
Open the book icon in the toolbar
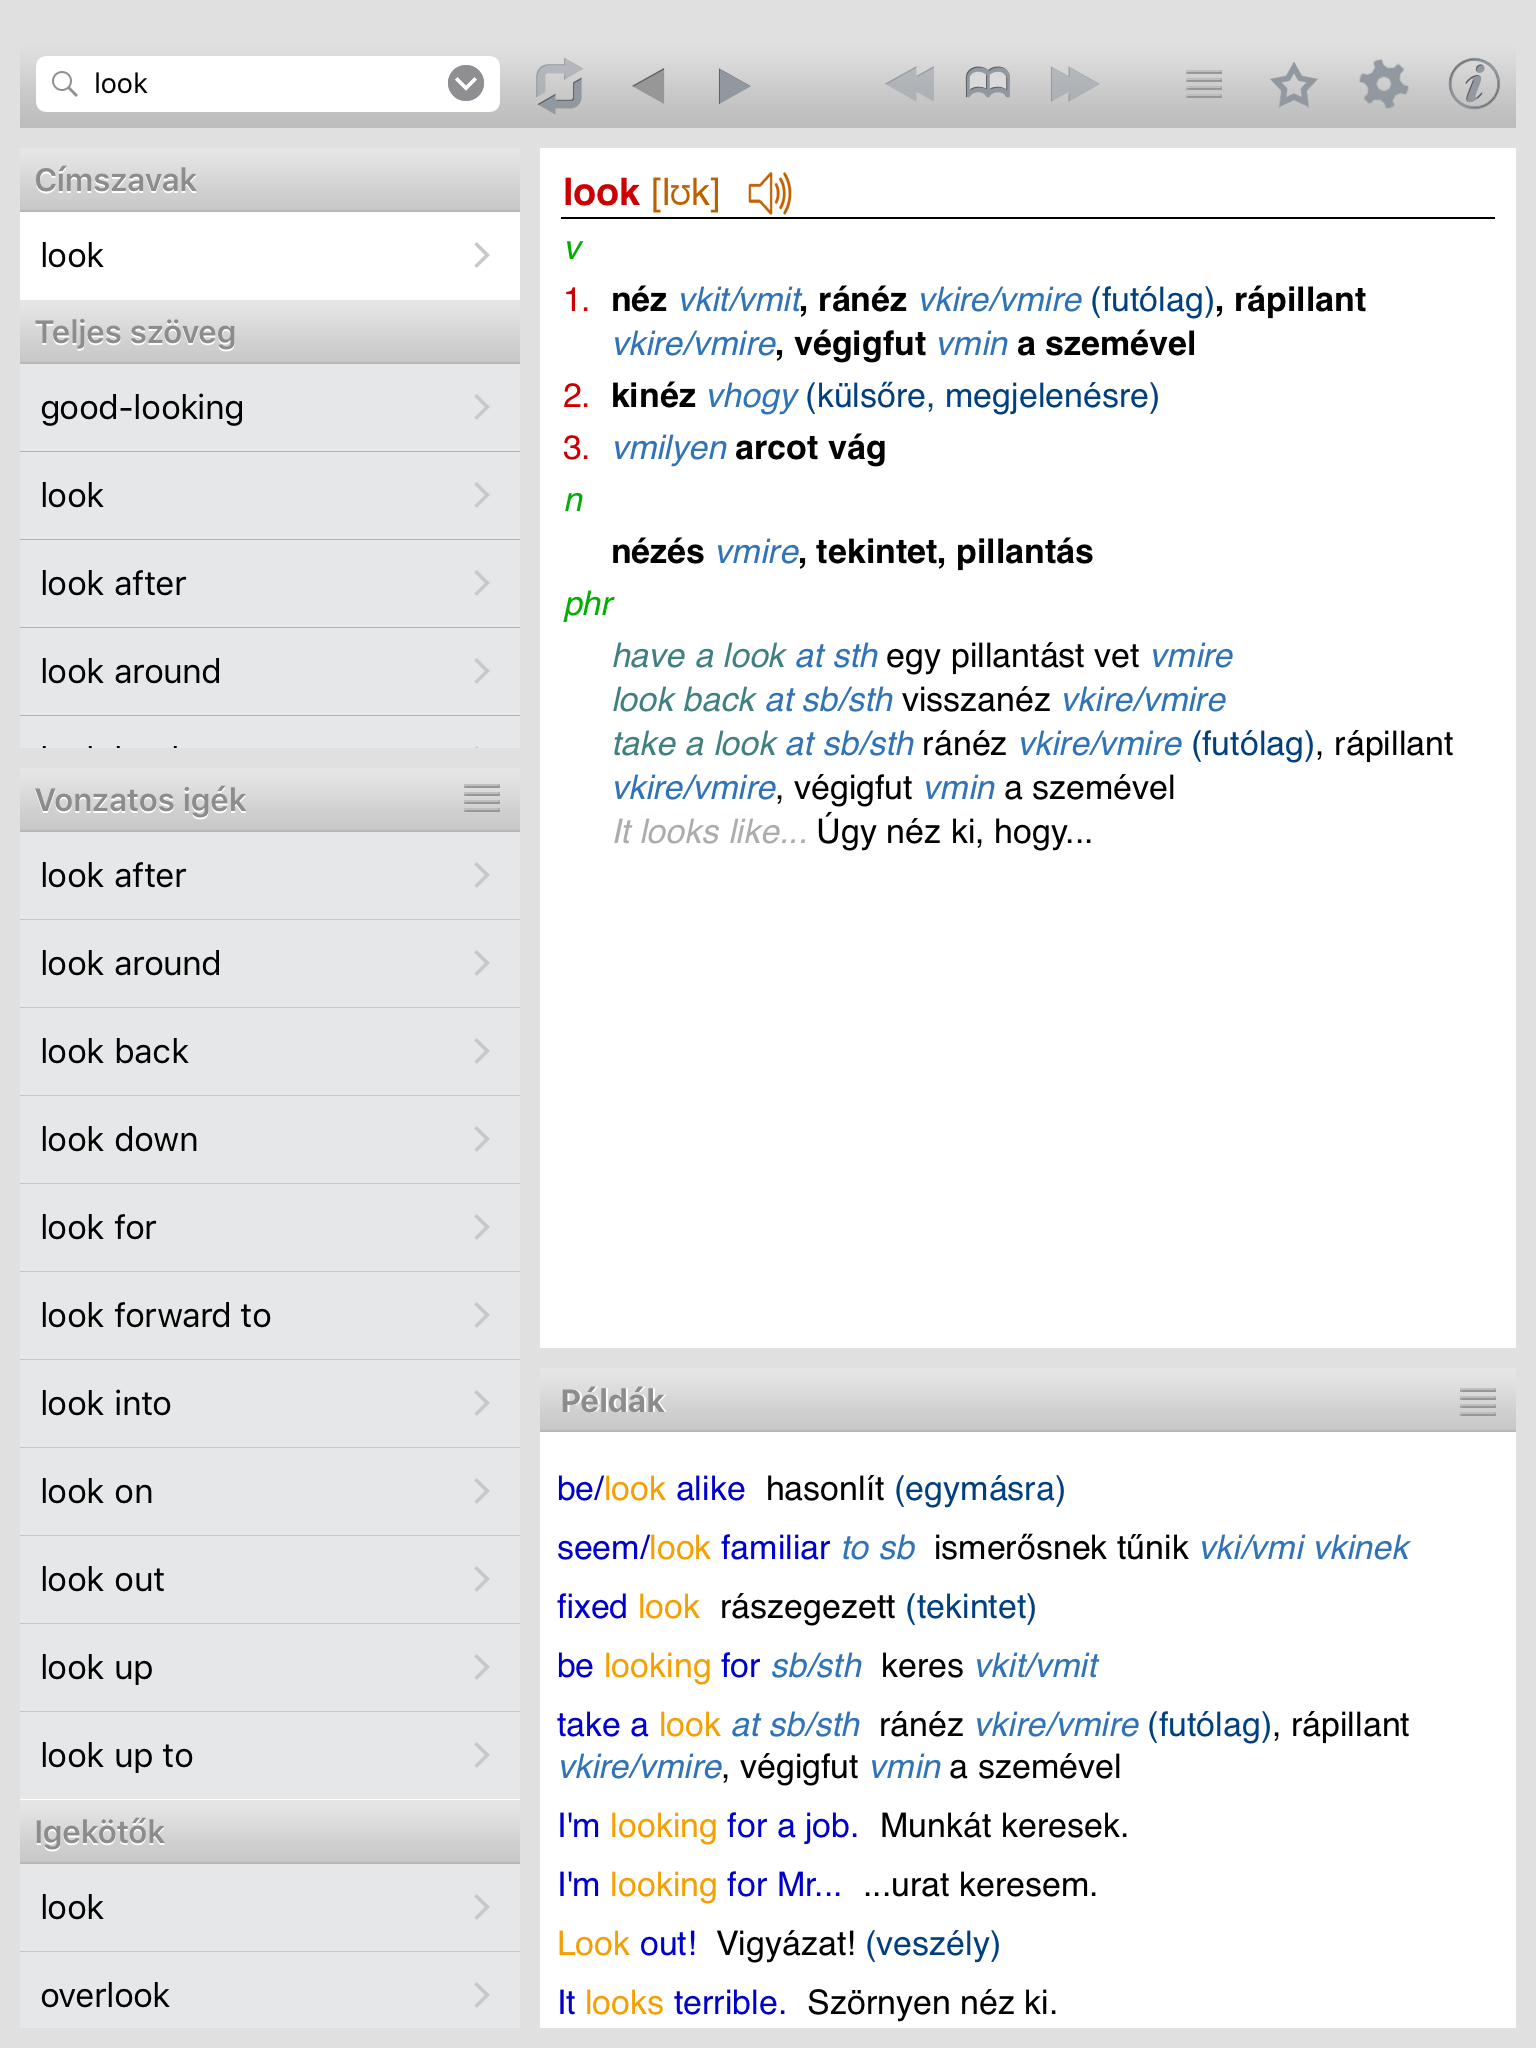tap(988, 84)
